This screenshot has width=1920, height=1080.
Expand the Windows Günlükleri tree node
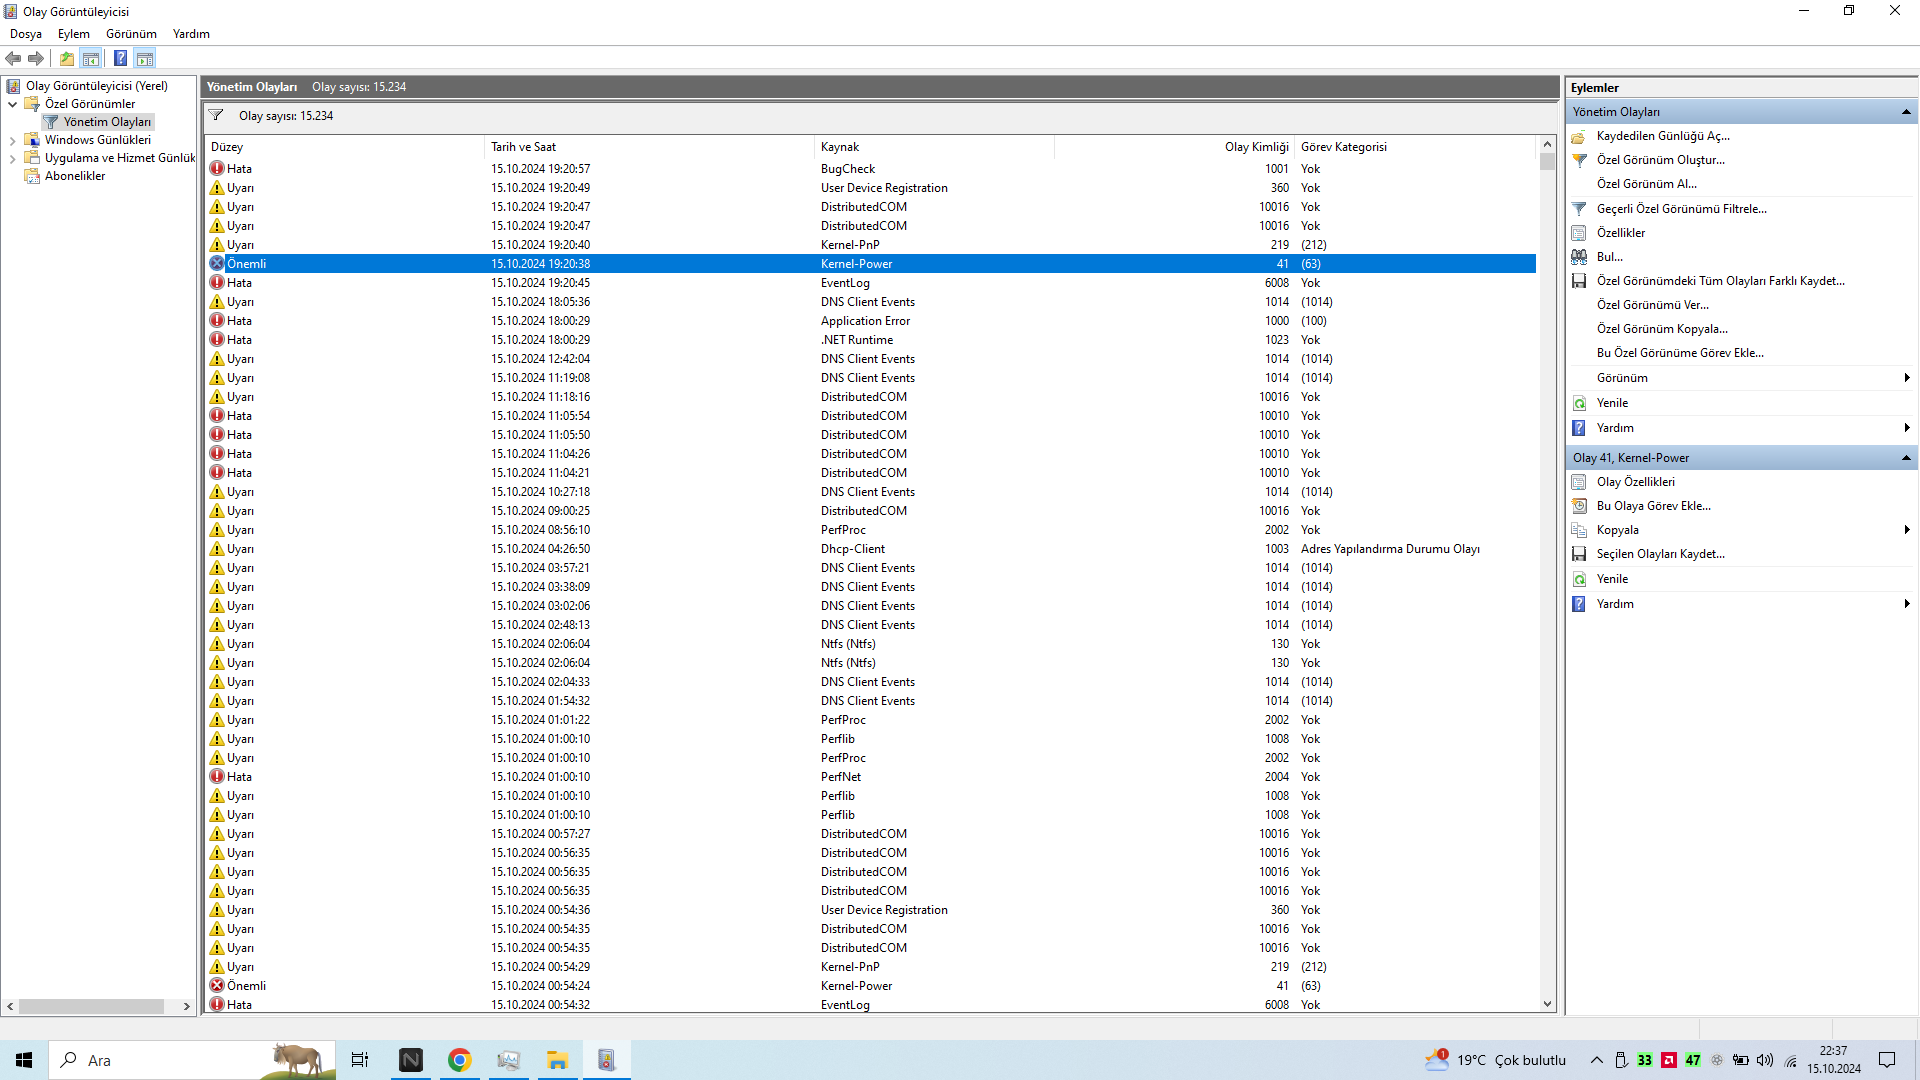click(x=12, y=141)
